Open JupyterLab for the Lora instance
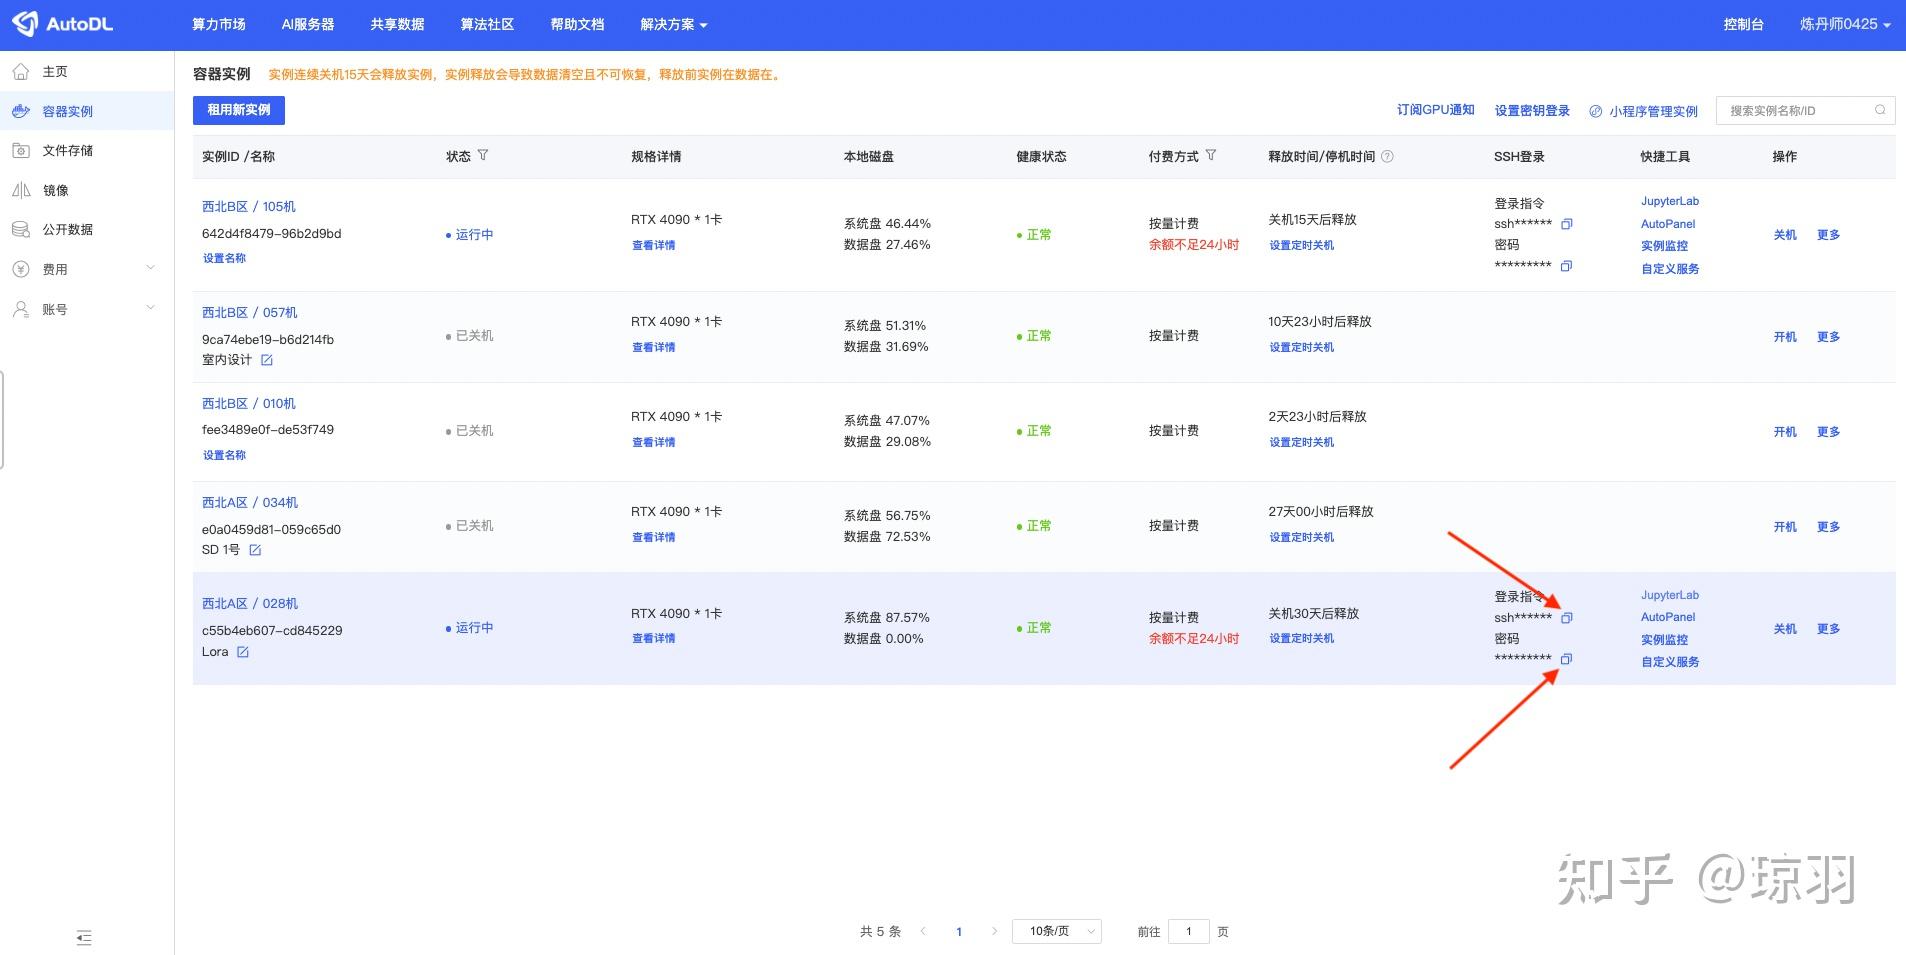Screen dimensions: 1906x955 click(1668, 595)
